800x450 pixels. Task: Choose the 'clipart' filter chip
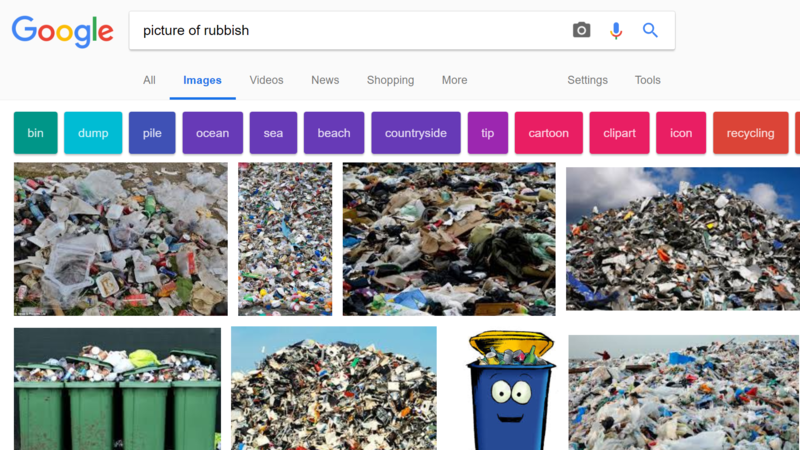pos(619,133)
